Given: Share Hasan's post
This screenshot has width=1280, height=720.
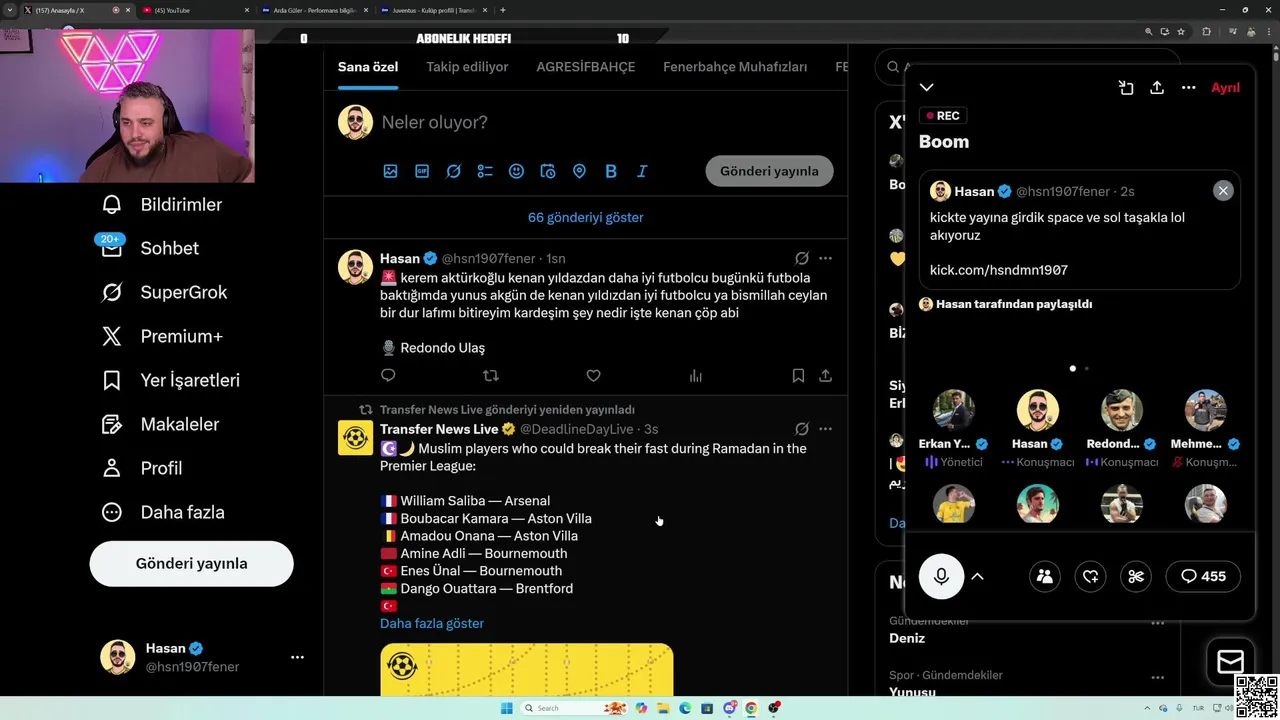Looking at the screenshot, I should coord(825,376).
